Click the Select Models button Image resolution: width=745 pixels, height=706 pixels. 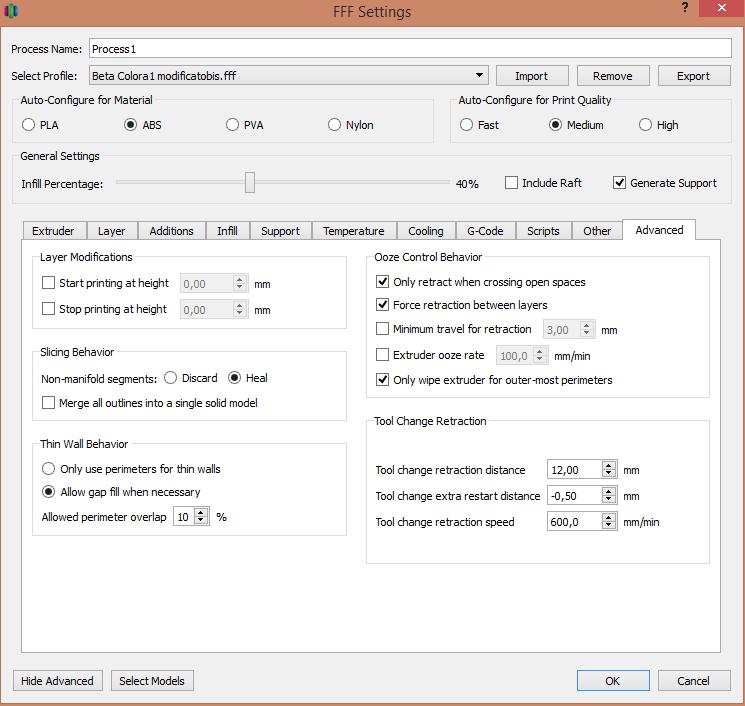coord(152,681)
